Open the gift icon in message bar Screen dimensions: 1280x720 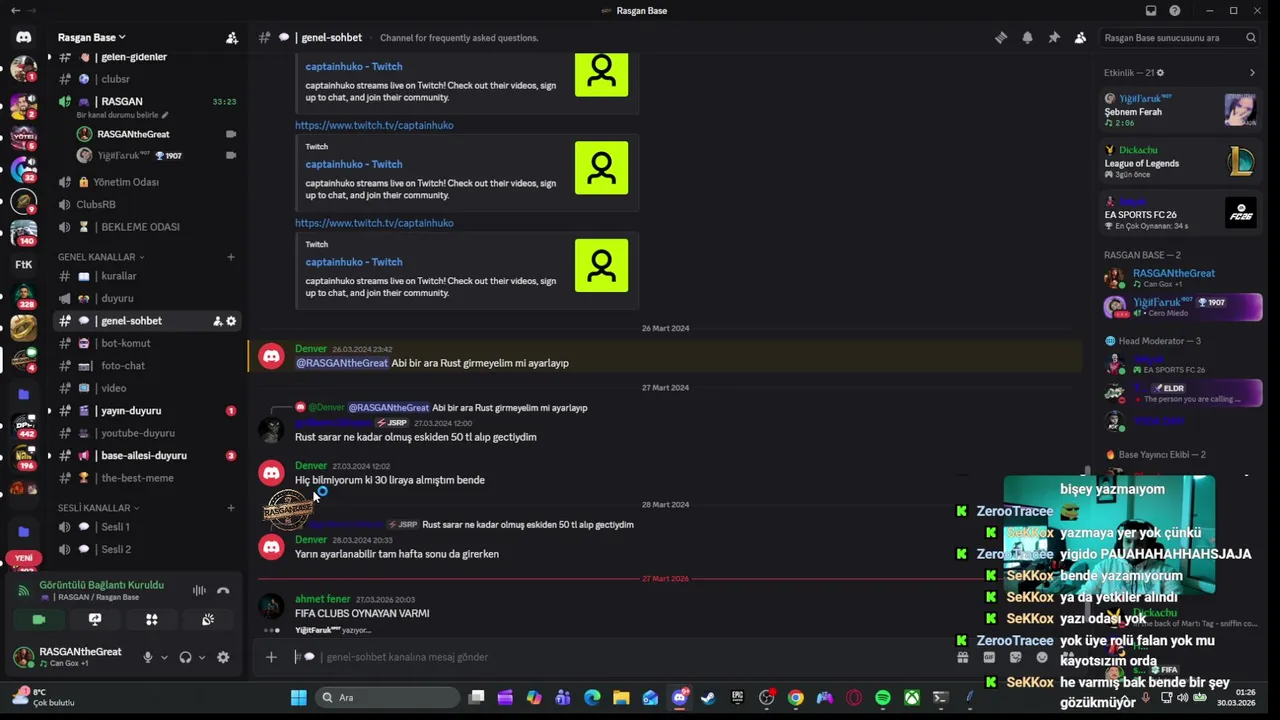click(962, 657)
